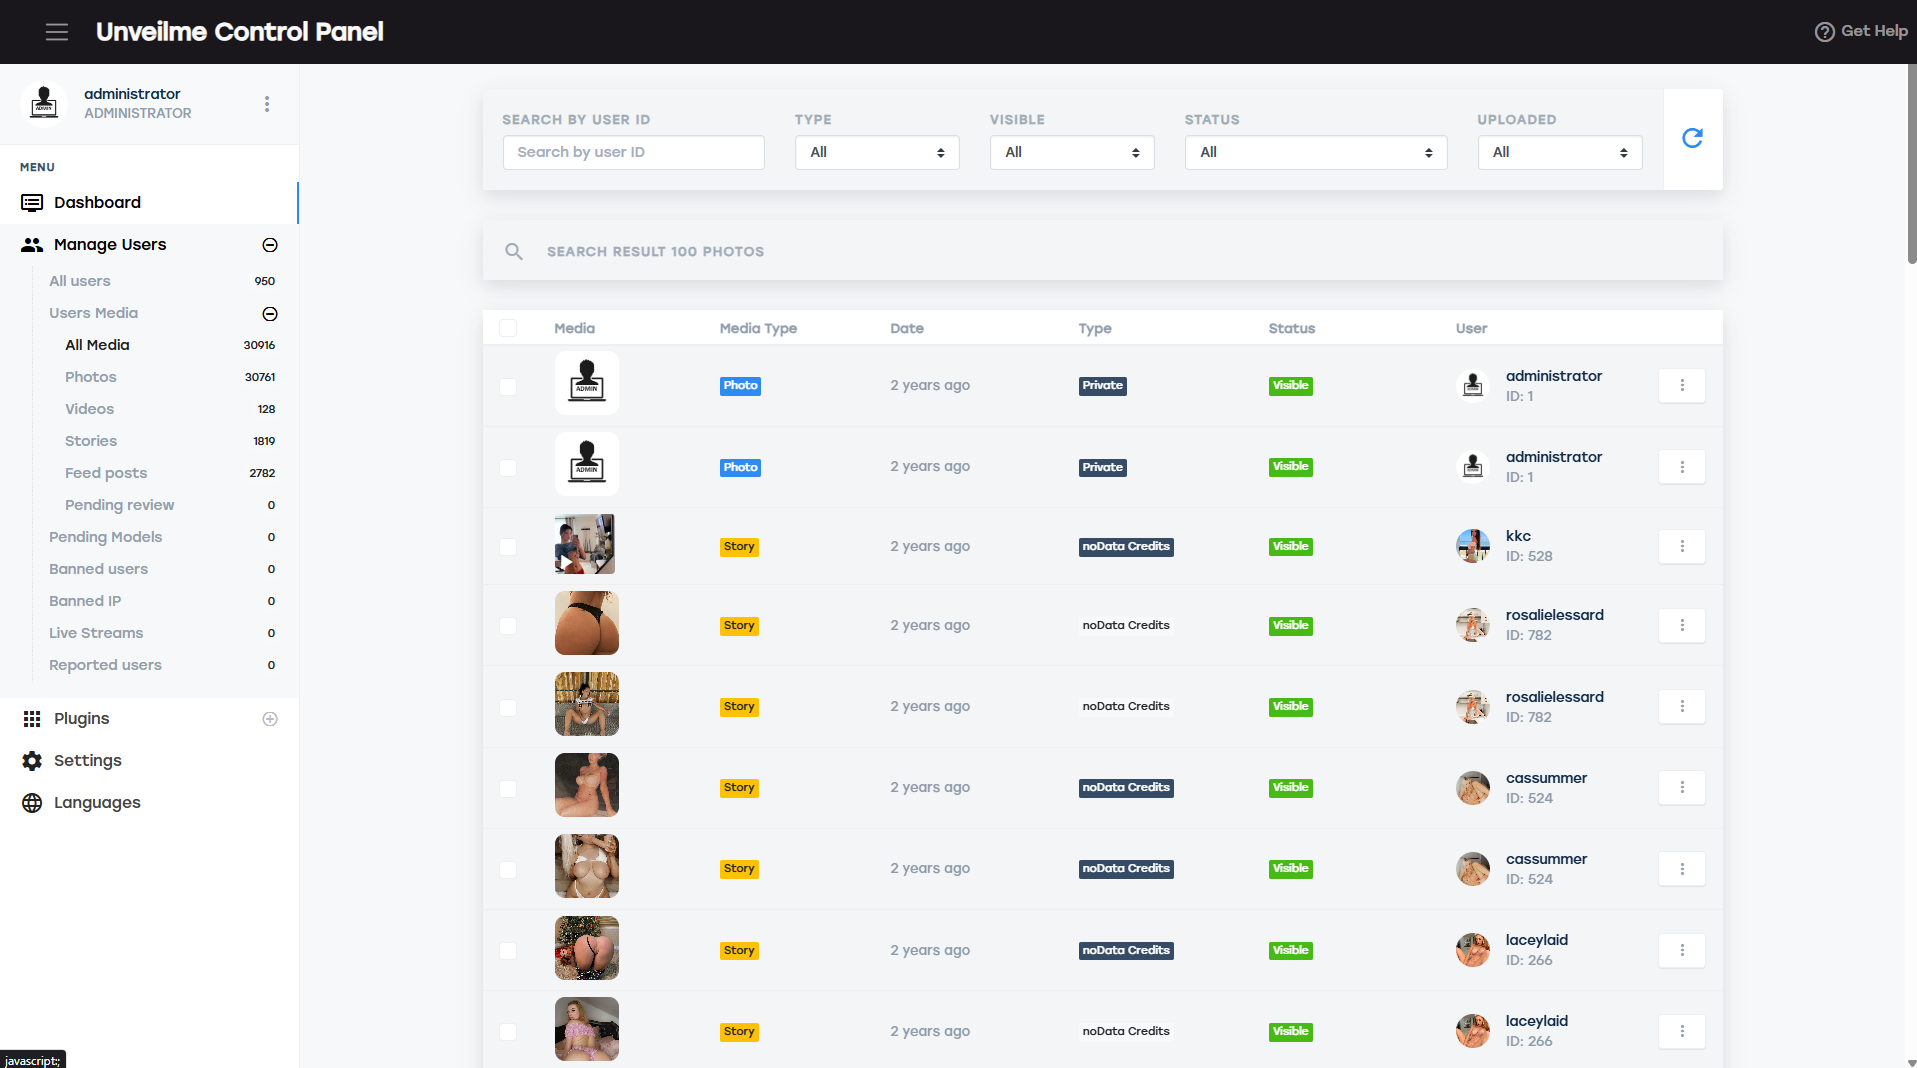
Task: Click the Languages globe icon
Action: [32, 803]
